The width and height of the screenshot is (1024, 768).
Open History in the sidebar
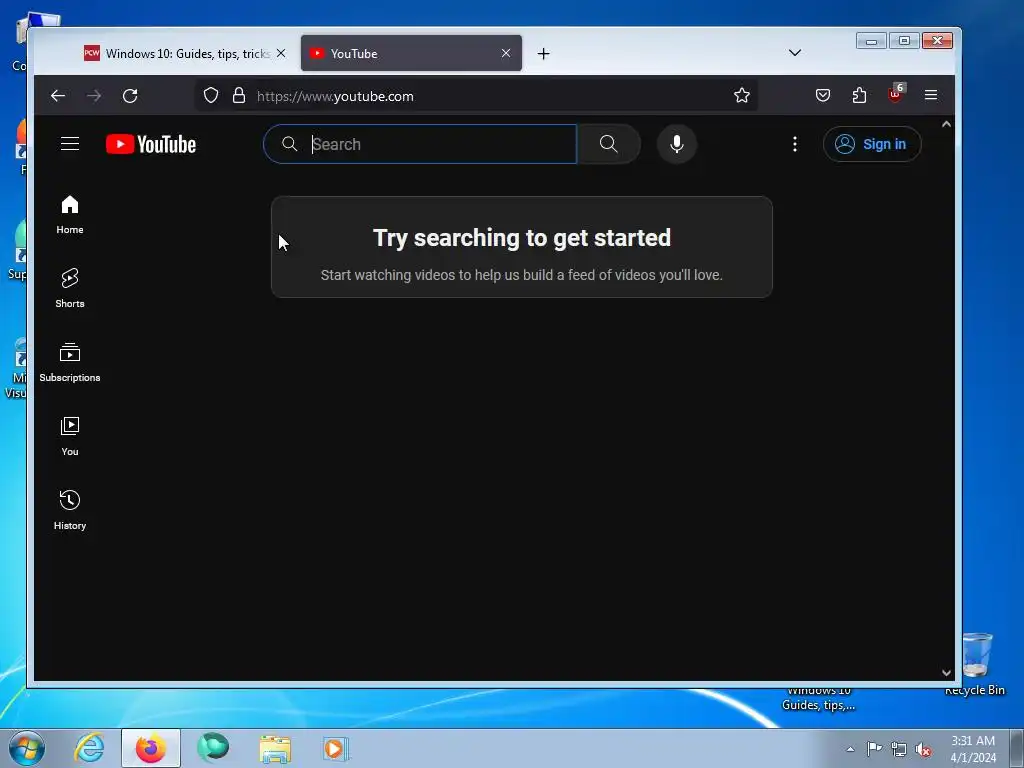pos(70,511)
